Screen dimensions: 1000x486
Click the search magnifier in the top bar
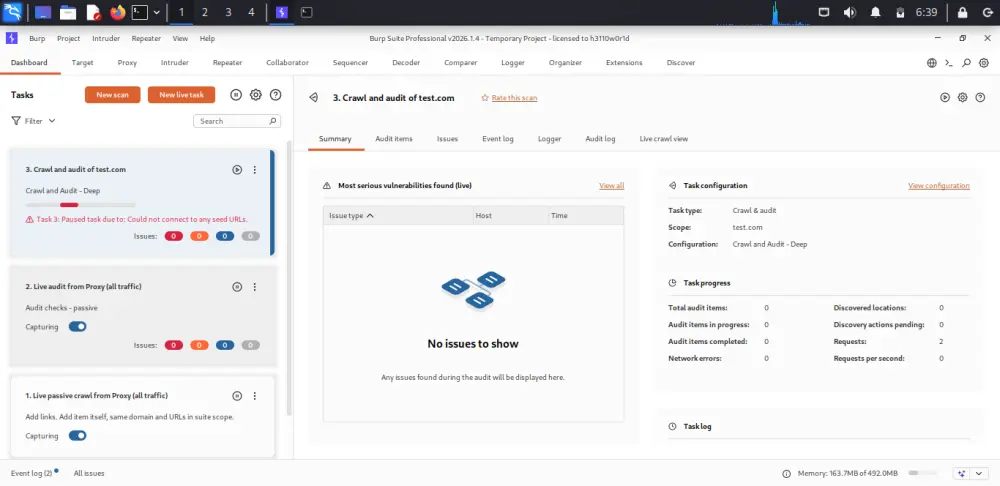coord(967,63)
